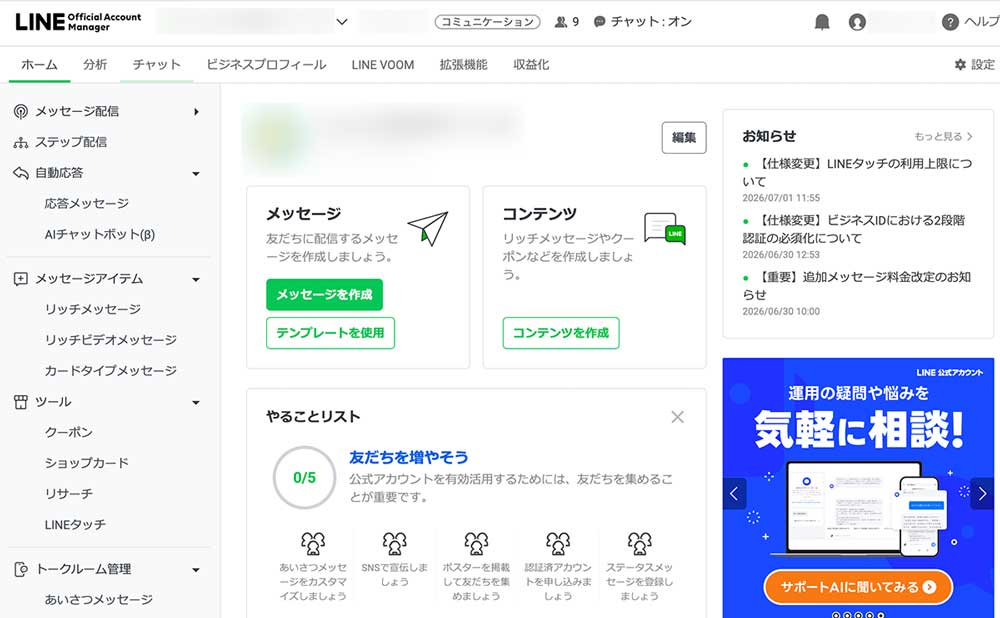Click the もっと見る chevron link
Image resolution: width=1000 pixels, height=618 pixels.
pyautogui.click(x=943, y=136)
